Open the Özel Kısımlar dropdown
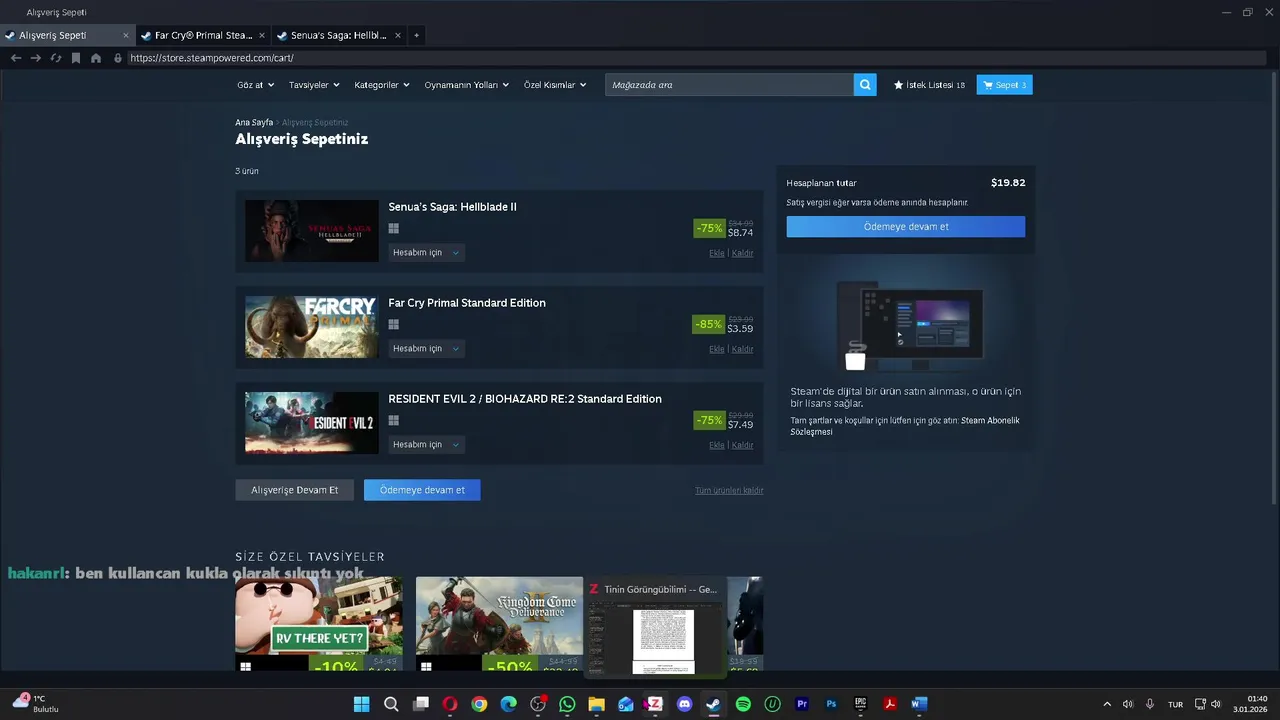1280x720 pixels. 555,85
